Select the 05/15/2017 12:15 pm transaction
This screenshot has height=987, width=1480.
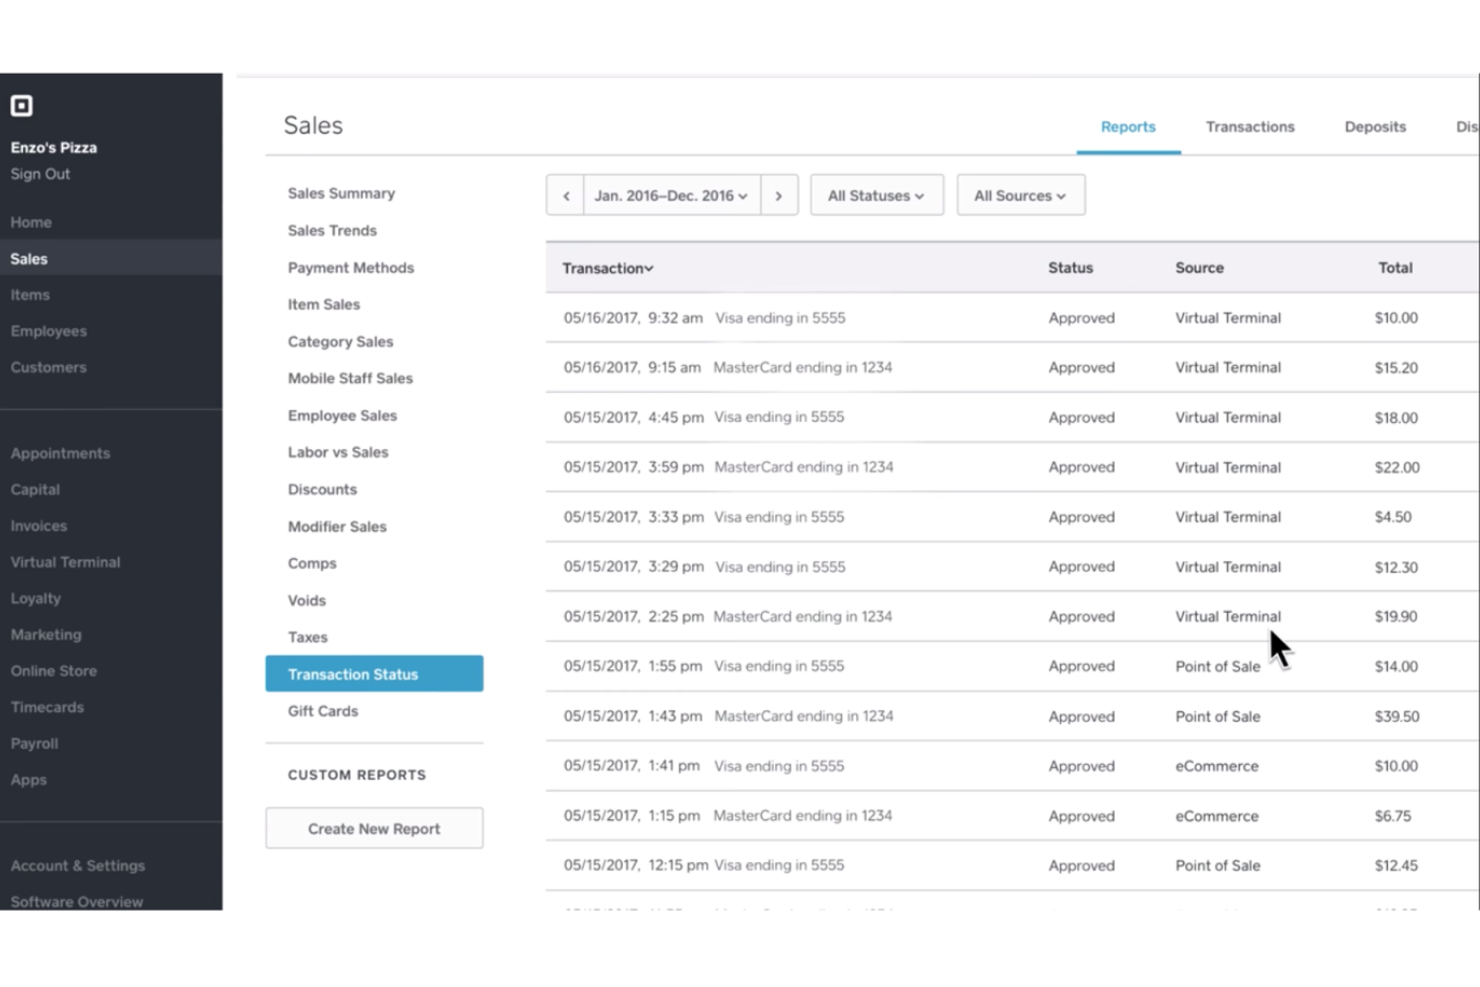pos(1012,865)
